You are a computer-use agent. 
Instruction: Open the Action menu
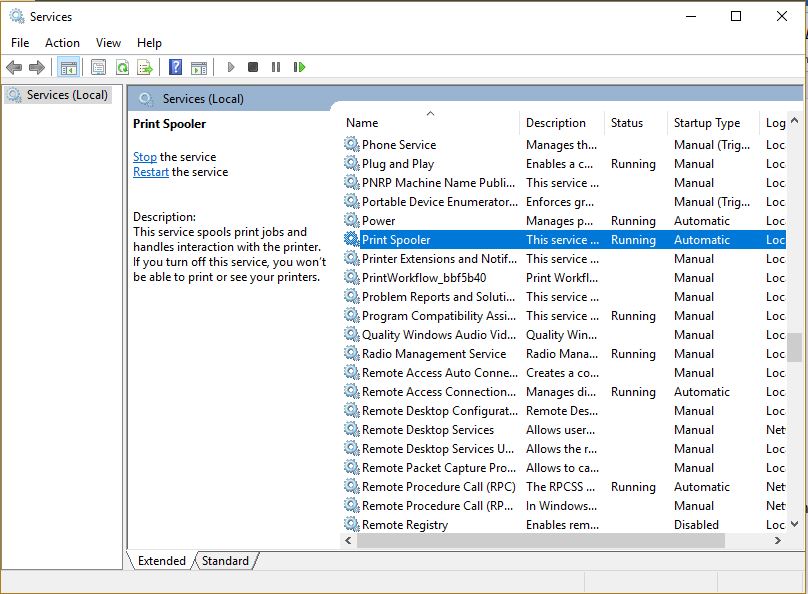tap(62, 42)
